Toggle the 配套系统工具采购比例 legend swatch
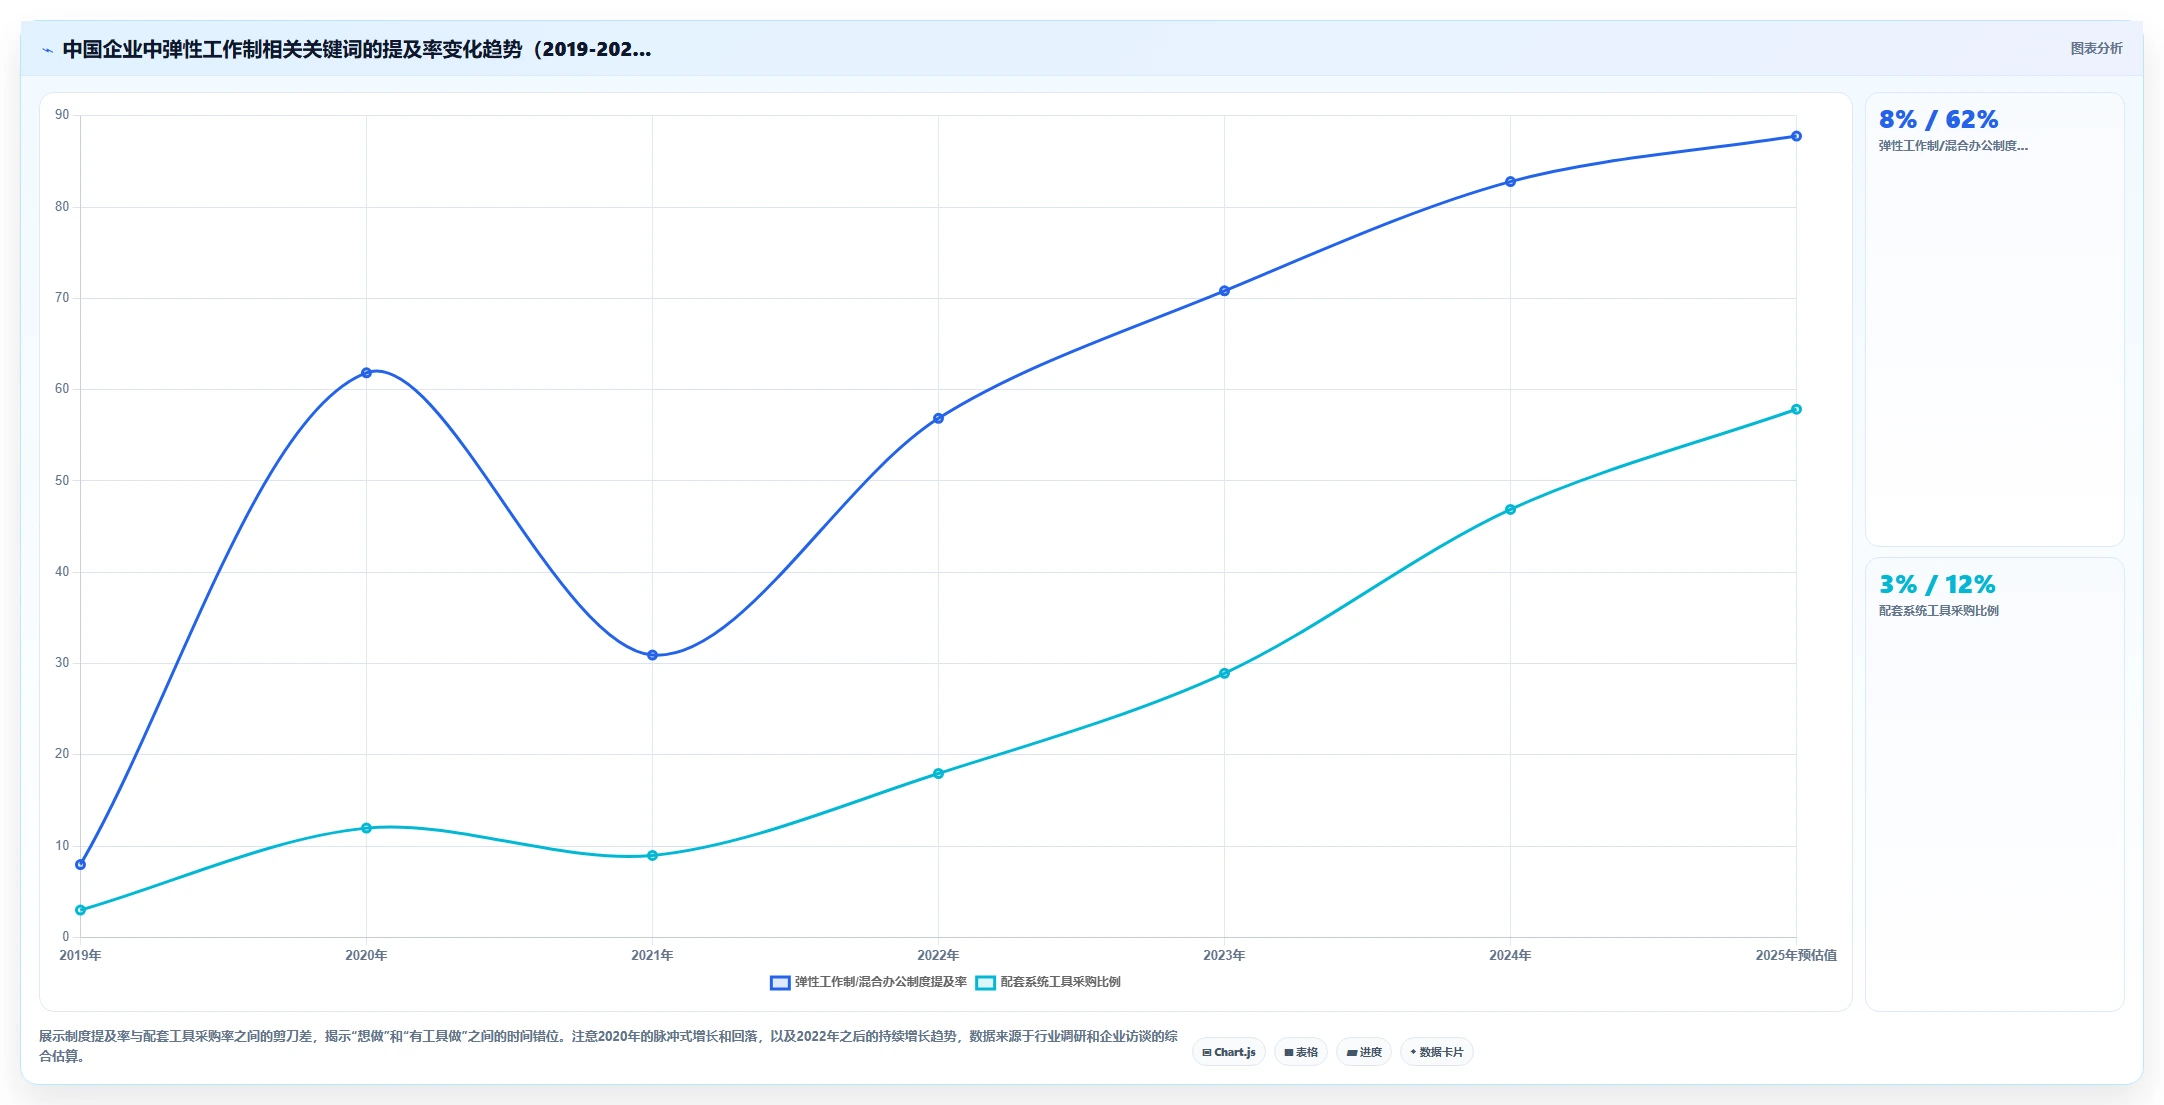Viewport: 2164px width, 1105px height. tap(986, 982)
